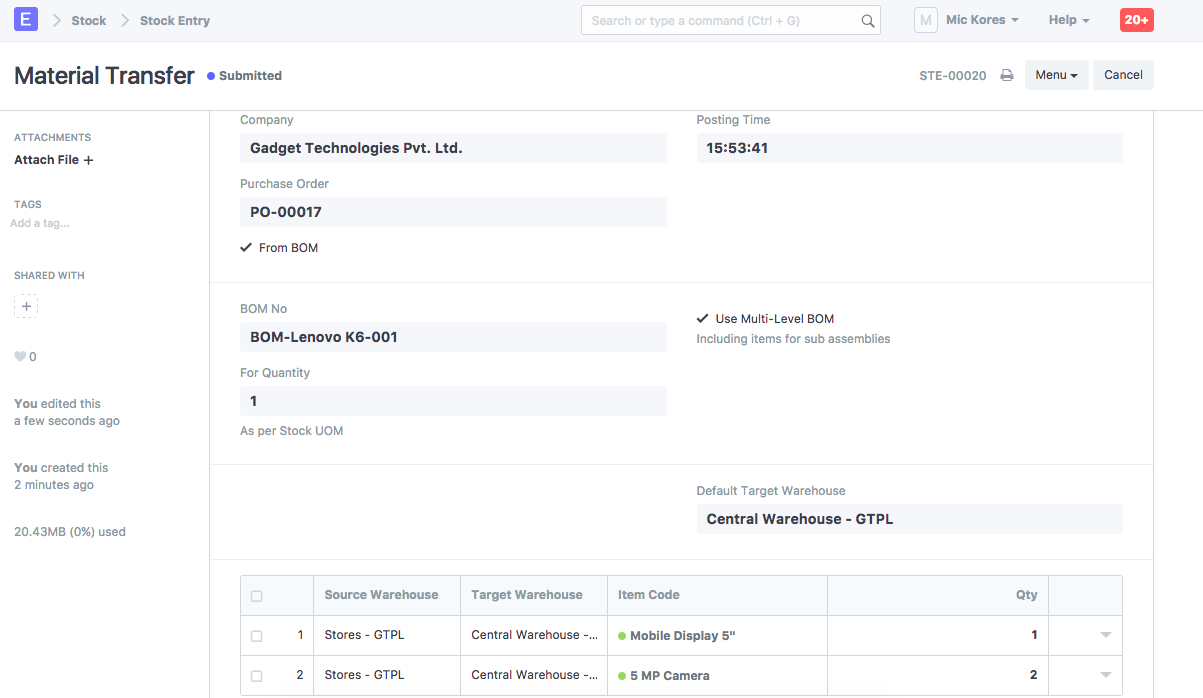This screenshot has height=698, width=1203.
Task: Open the Help dropdown menu
Action: pyautogui.click(x=1068, y=20)
